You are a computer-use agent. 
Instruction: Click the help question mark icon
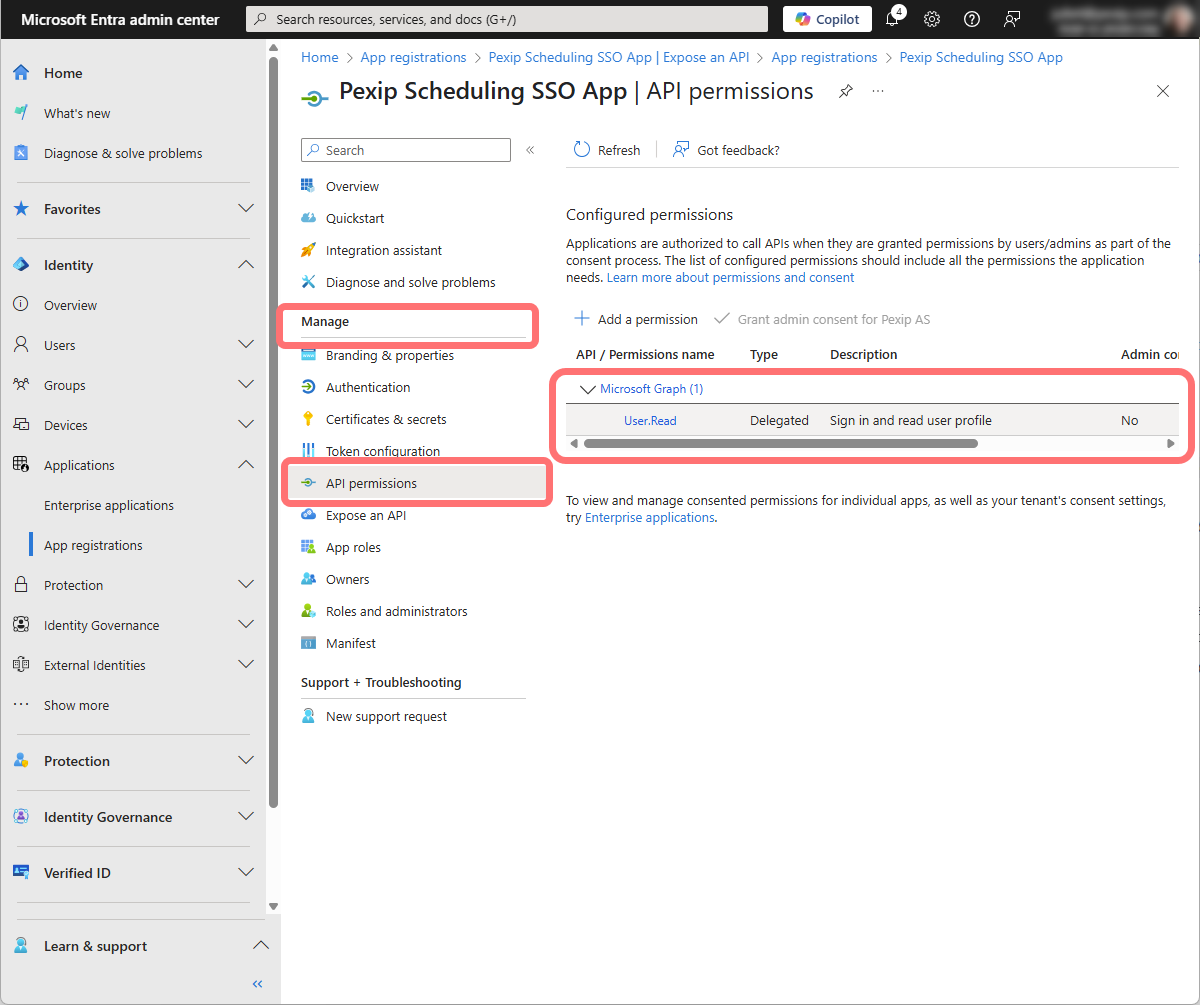pyautogui.click(x=971, y=19)
